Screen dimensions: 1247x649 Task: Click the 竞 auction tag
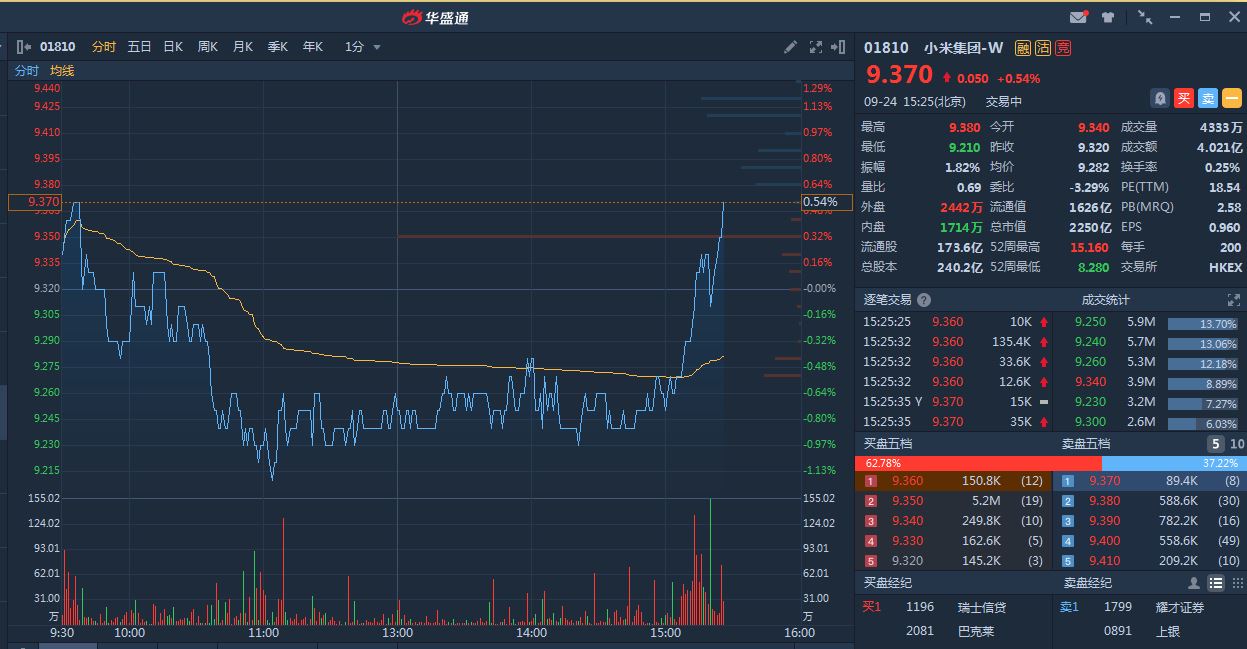1063,48
